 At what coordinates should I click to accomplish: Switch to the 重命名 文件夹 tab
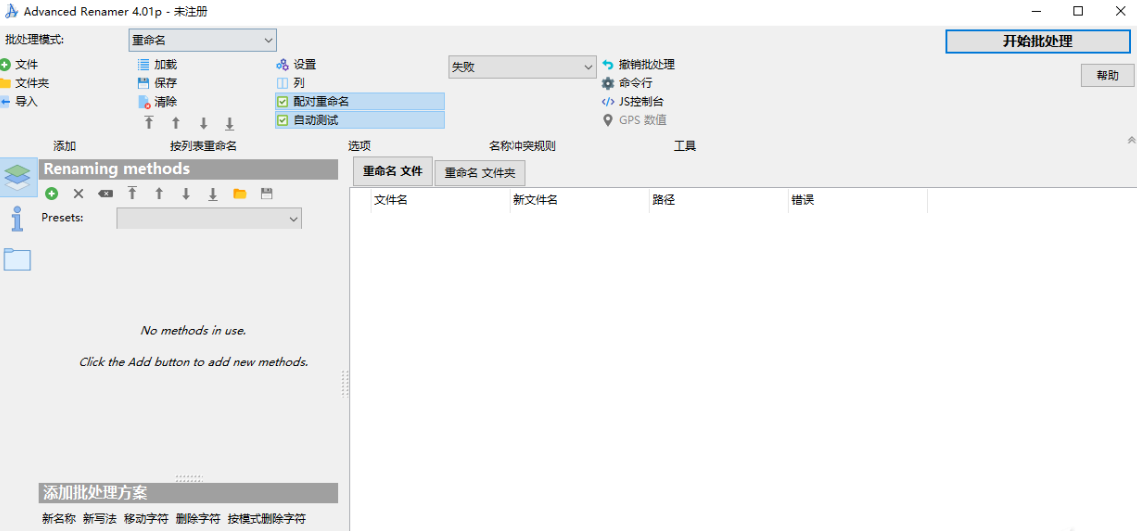pos(480,173)
